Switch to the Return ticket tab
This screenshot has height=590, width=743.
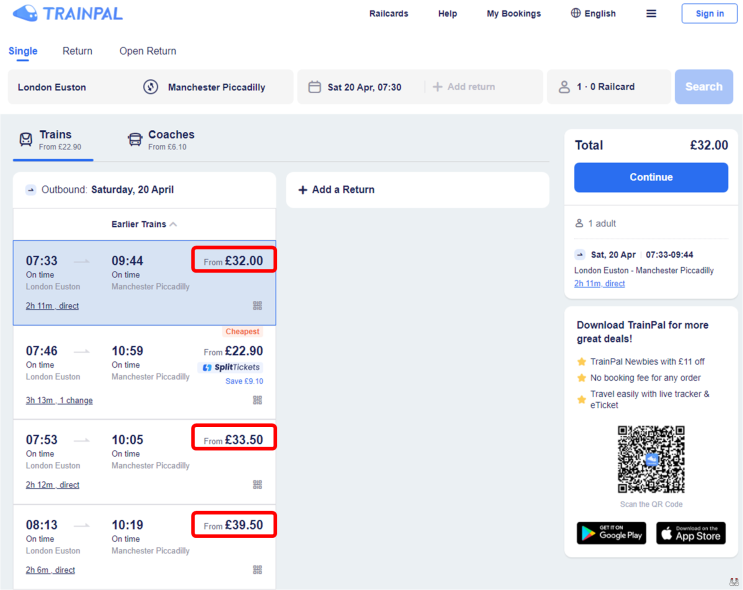(77, 51)
